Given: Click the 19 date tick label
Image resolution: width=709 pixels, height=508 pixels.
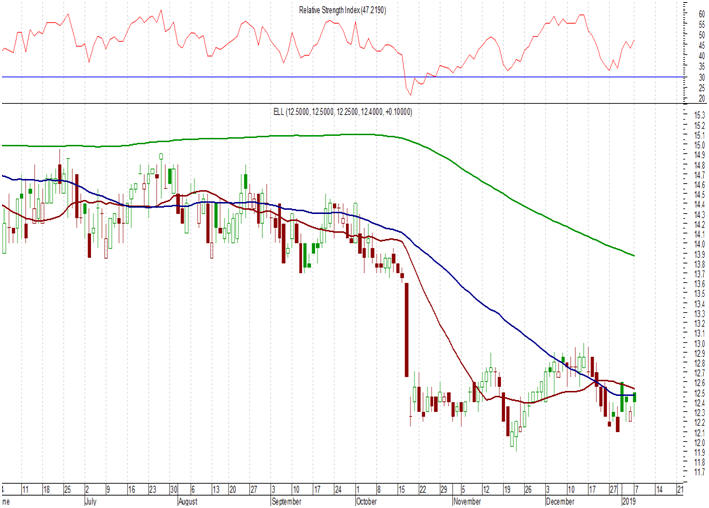Looking at the screenshot, I should point(507,490).
